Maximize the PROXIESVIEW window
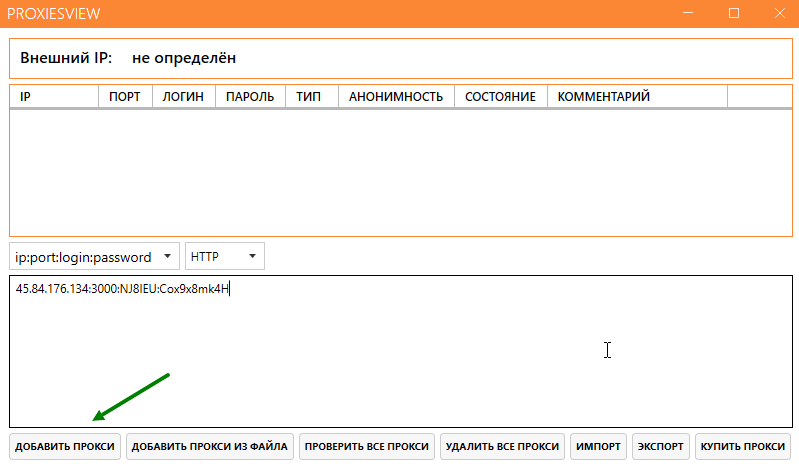Viewport: 799px width, 464px height. (x=734, y=13)
